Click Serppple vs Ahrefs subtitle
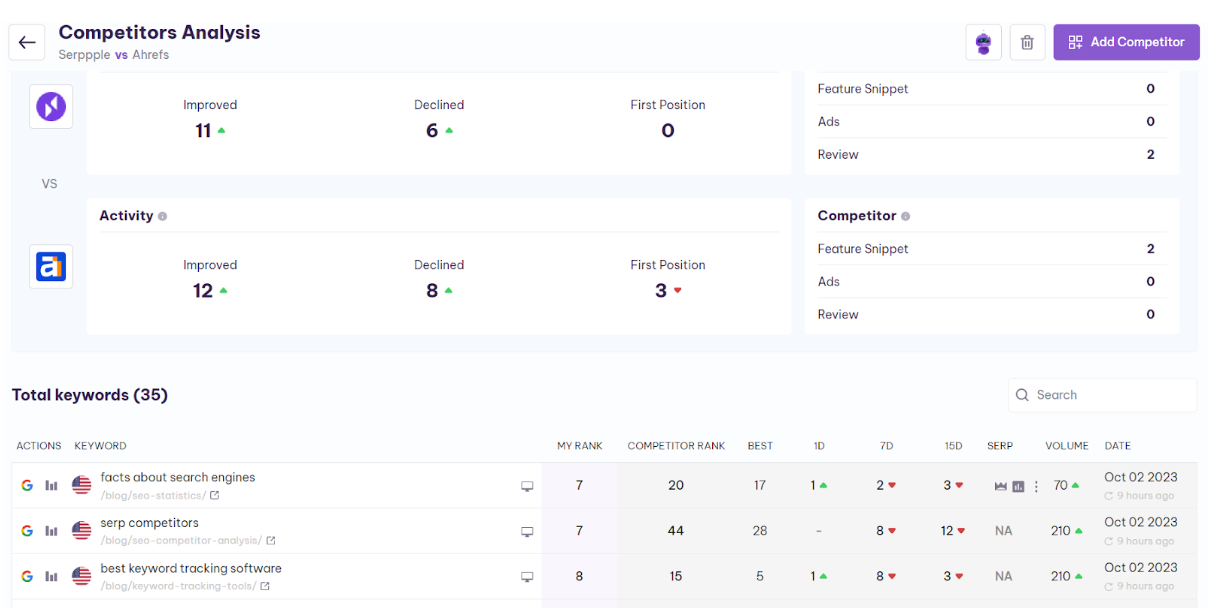The height and width of the screenshot is (614, 1208). tap(114, 55)
